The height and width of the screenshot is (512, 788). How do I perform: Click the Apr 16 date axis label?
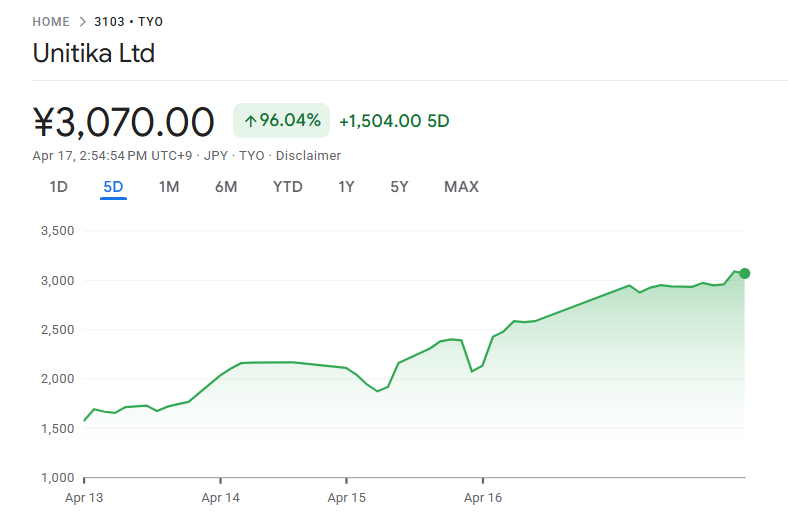482,497
